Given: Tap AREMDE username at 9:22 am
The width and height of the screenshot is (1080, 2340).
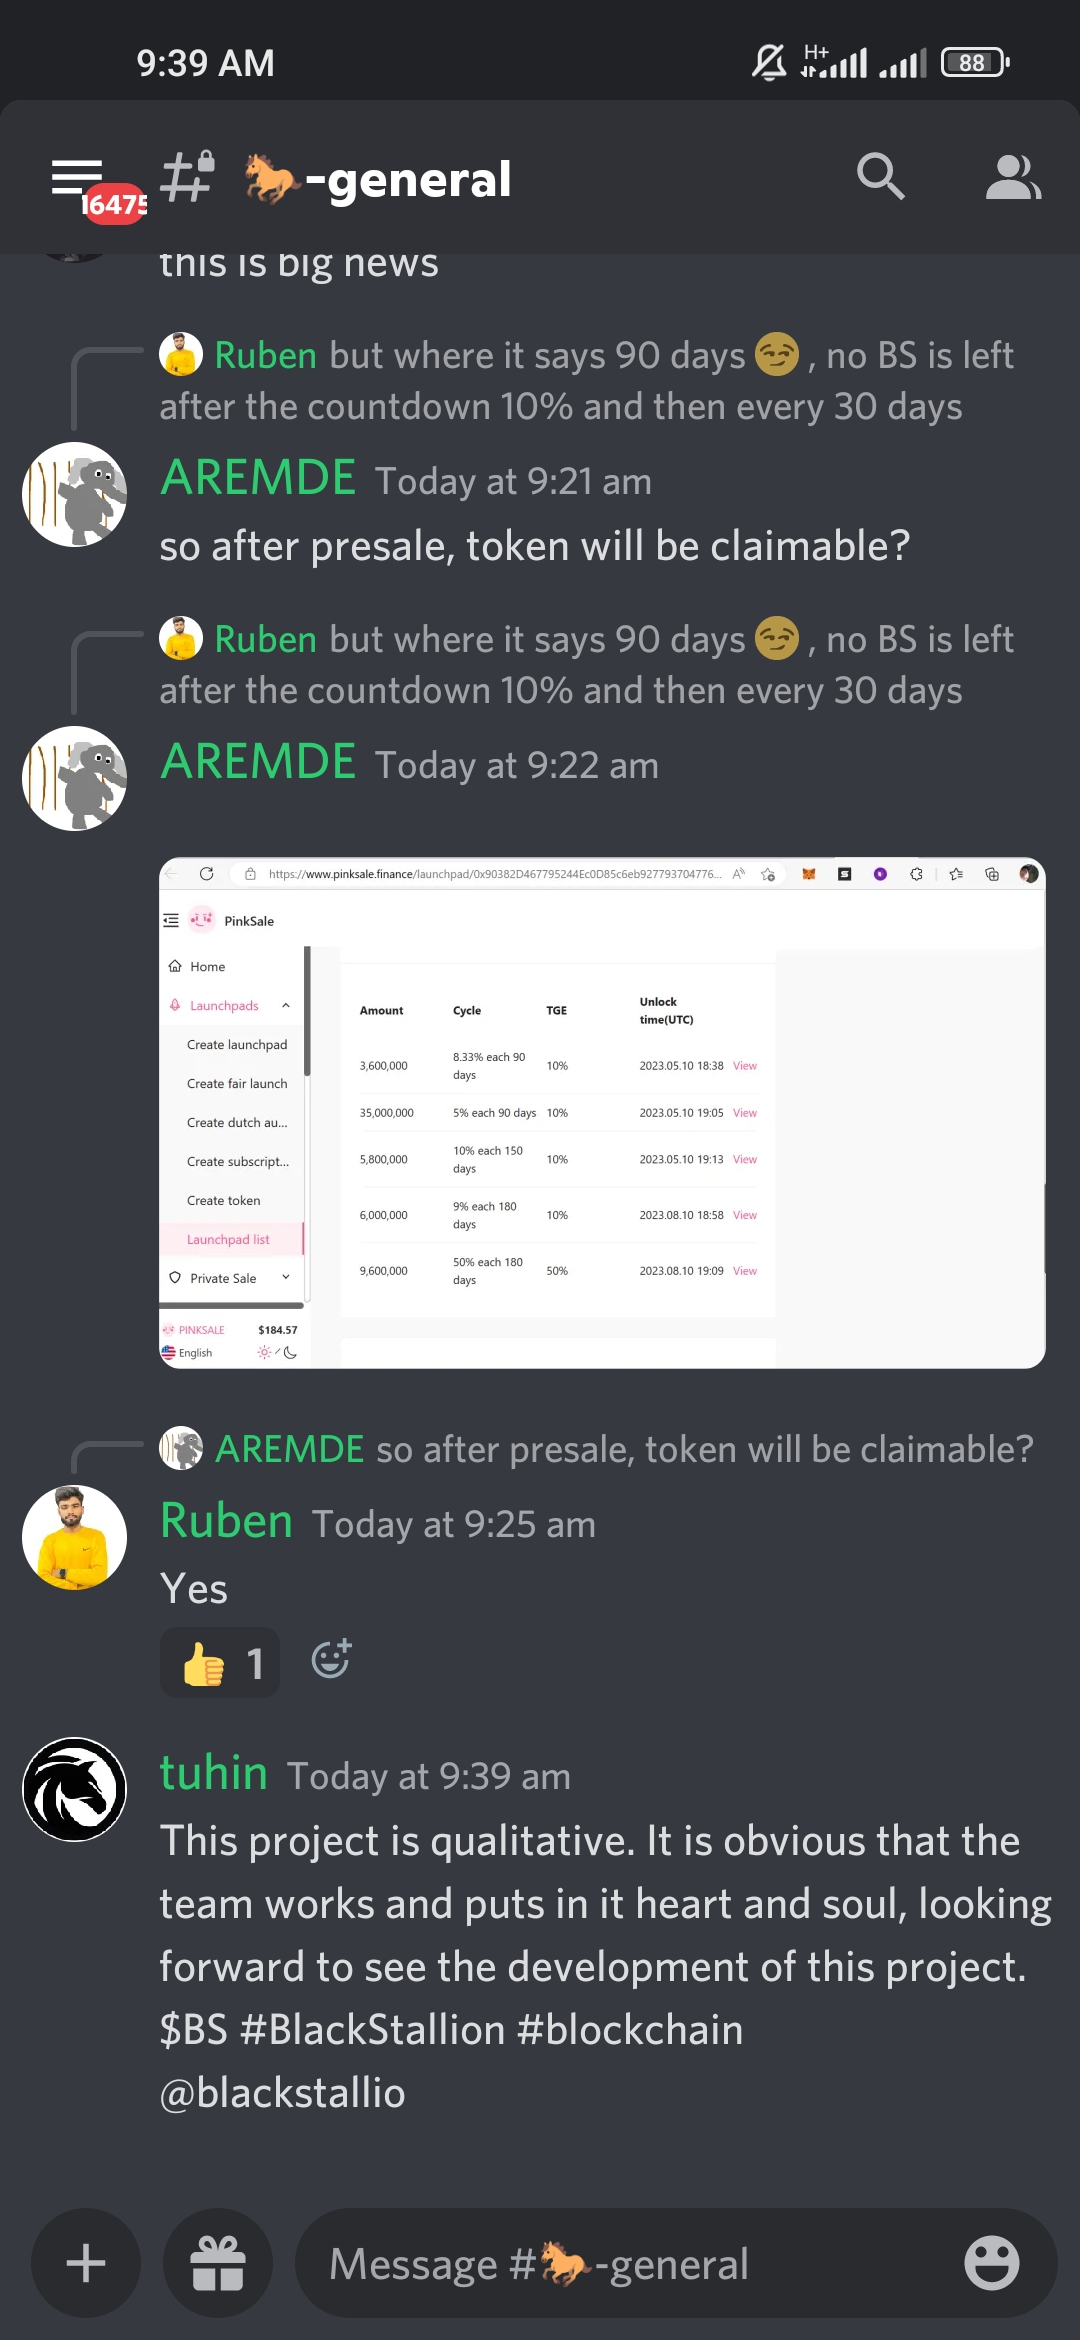Looking at the screenshot, I should [258, 761].
